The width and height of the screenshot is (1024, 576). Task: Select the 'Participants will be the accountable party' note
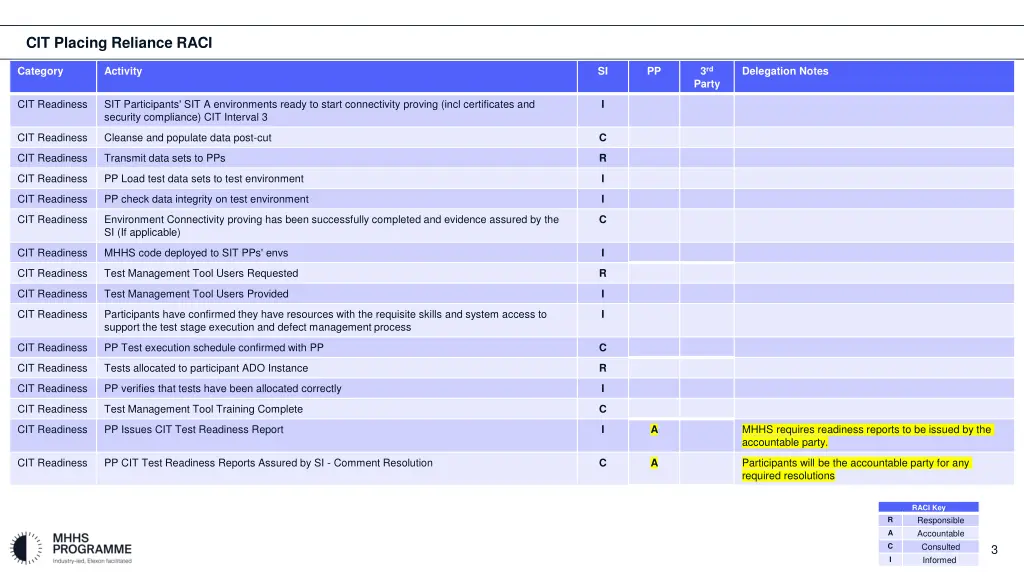[855, 469]
